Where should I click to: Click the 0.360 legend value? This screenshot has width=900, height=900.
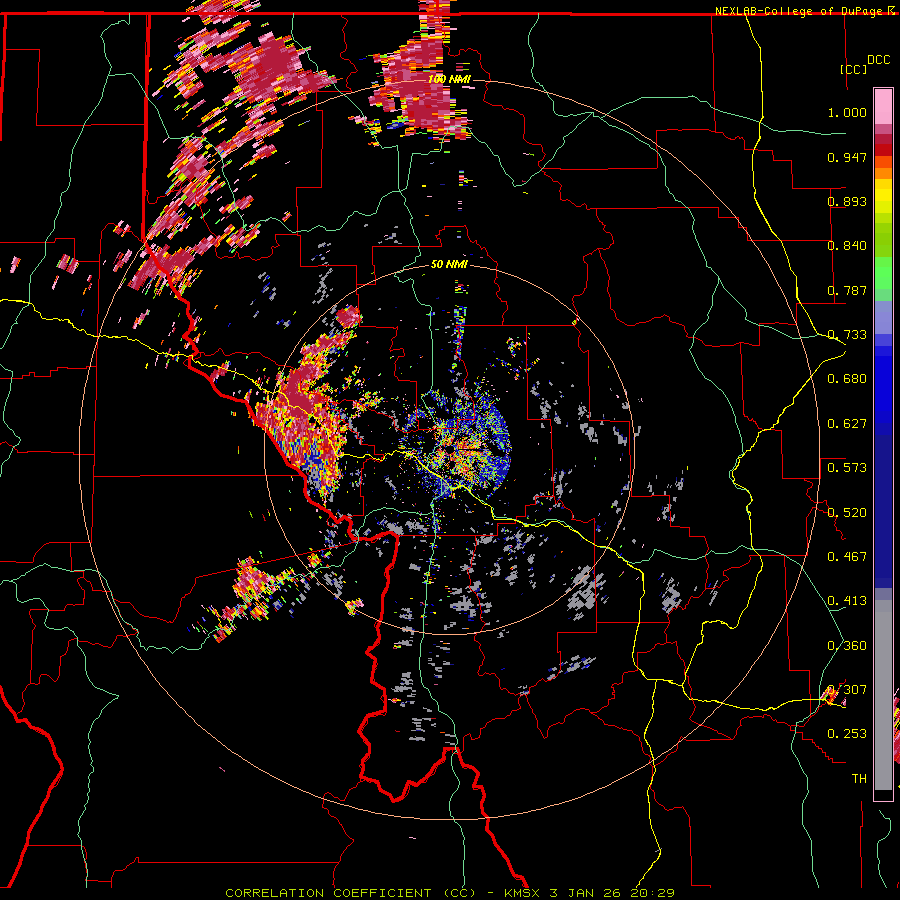[x=847, y=646]
